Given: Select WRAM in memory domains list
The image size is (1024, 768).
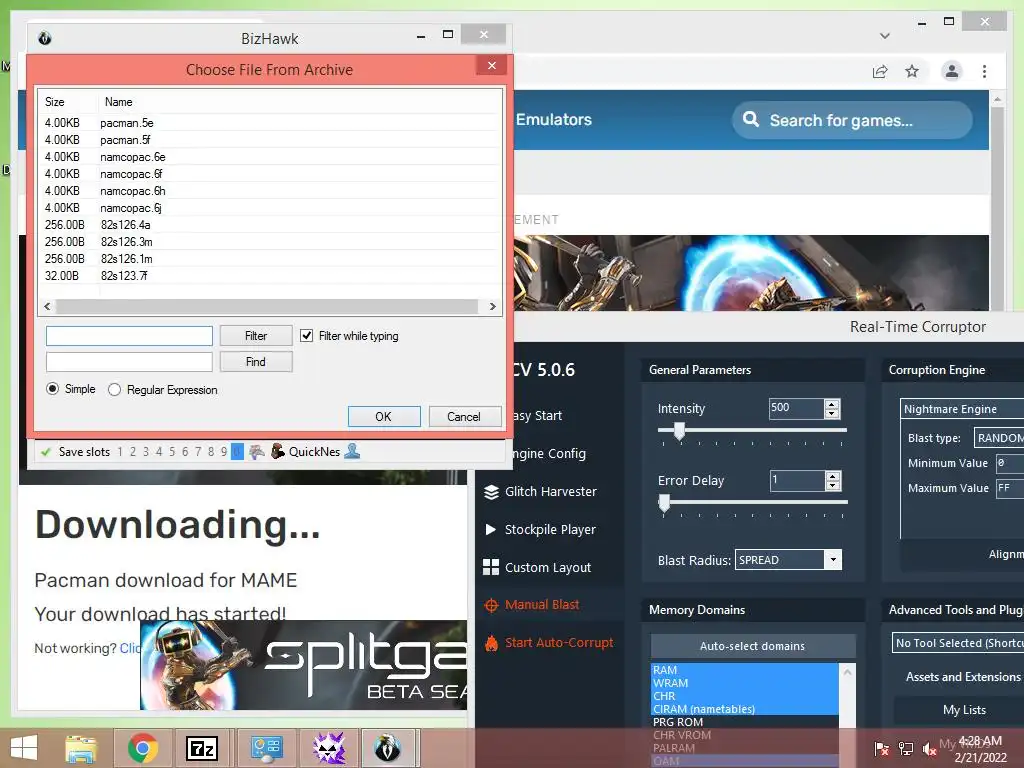Looking at the screenshot, I should 744,683.
